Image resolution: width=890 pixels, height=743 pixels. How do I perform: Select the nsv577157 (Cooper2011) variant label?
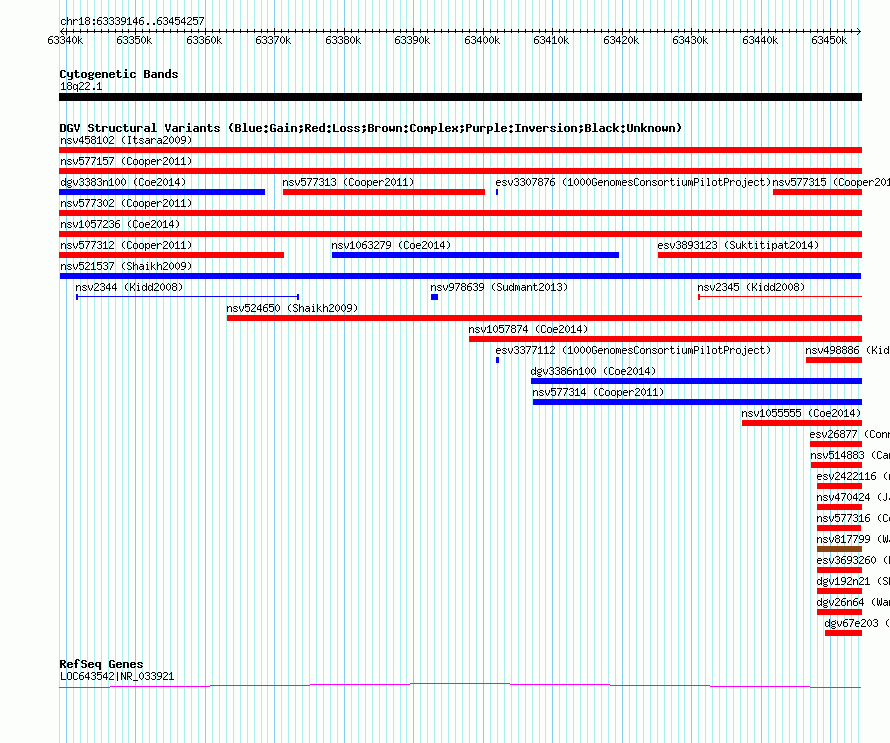pos(126,161)
